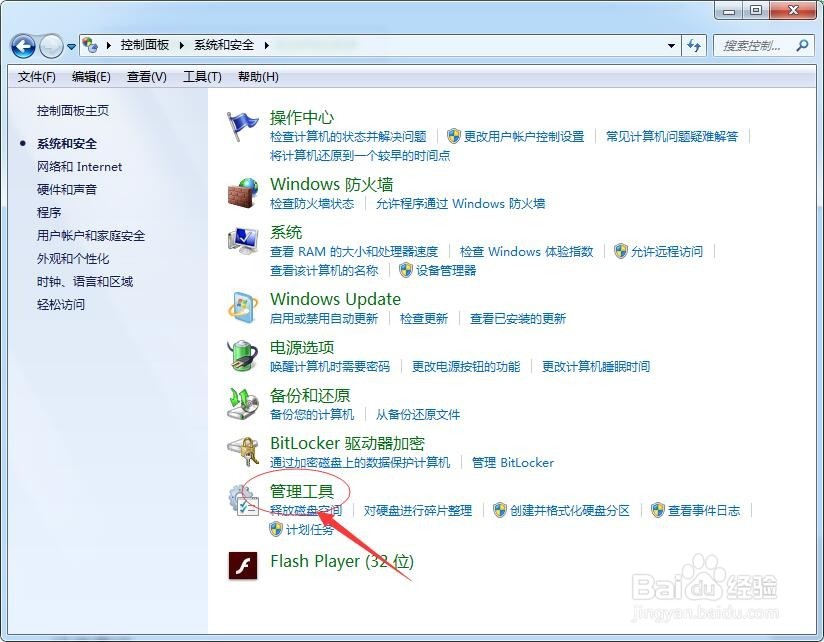Image resolution: width=824 pixels, height=642 pixels.
Task: Click the Backup and Restore icon
Action: [x=242, y=403]
